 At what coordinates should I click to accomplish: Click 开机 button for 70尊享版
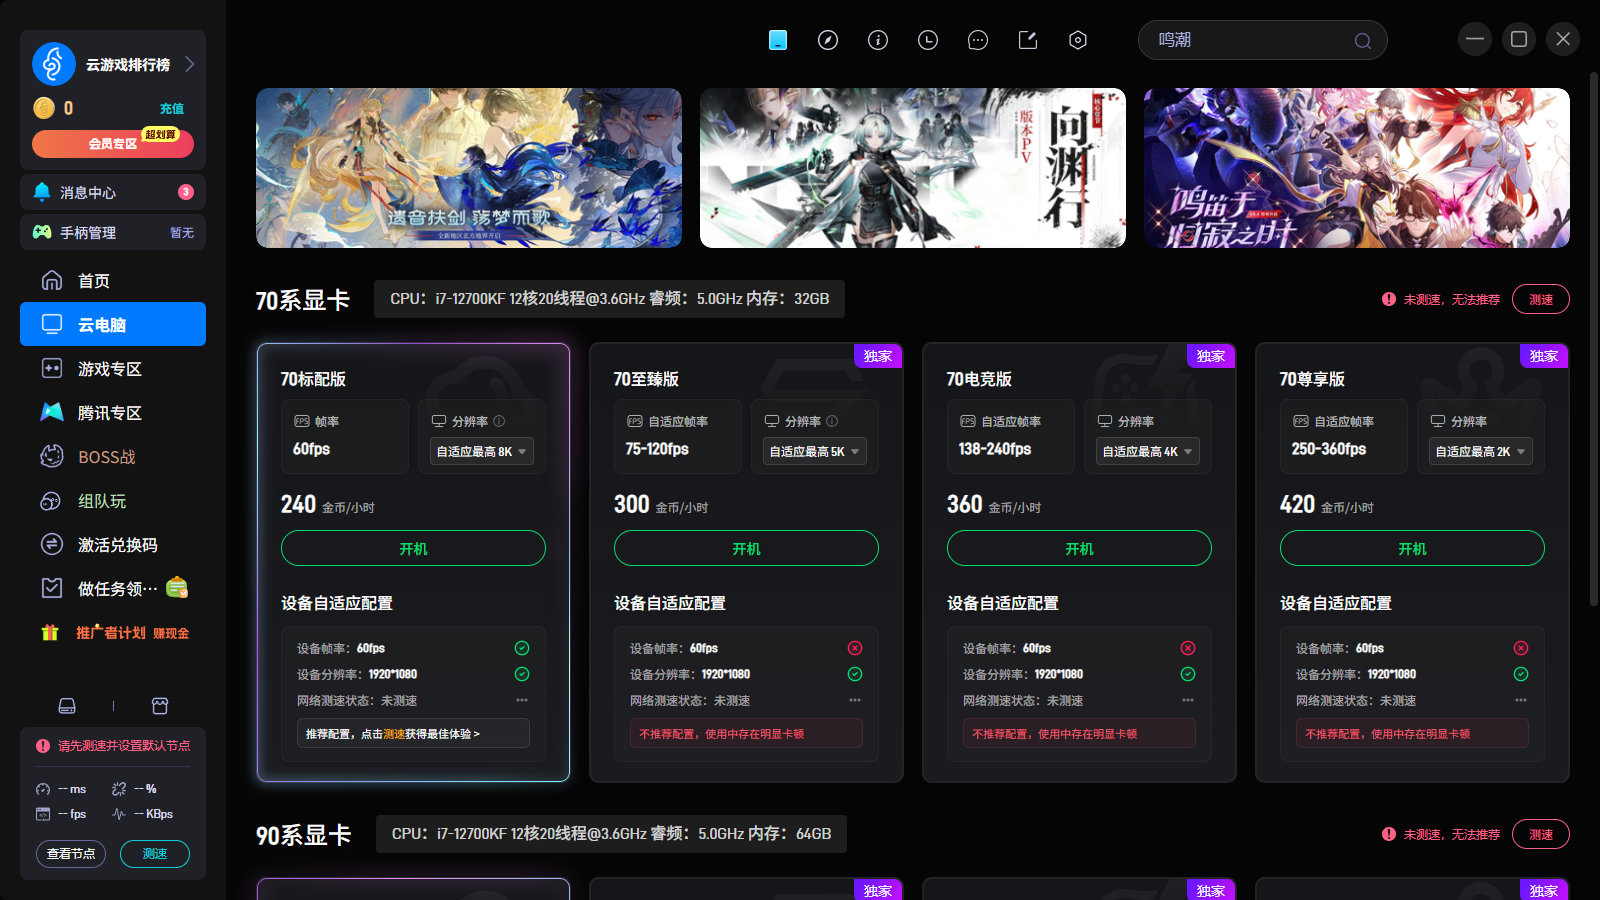click(1412, 548)
